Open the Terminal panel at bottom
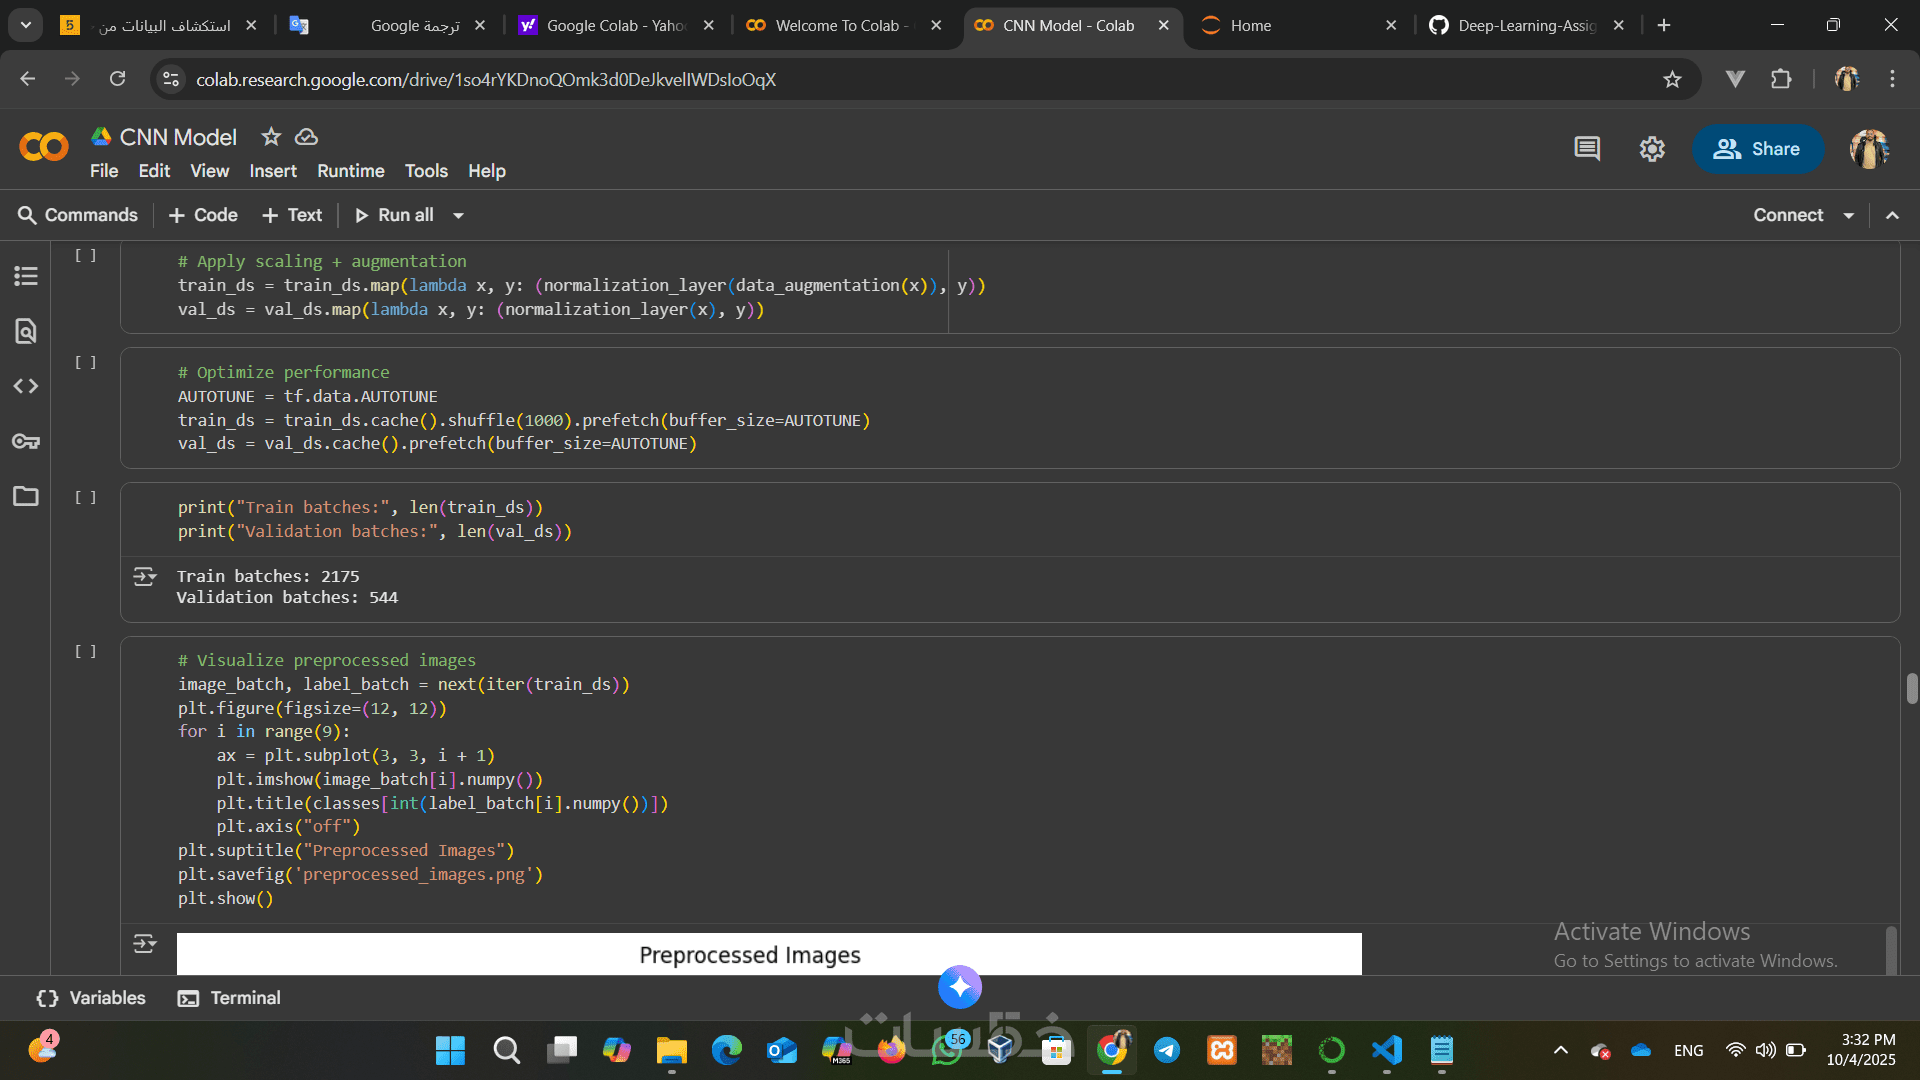 [x=229, y=998]
